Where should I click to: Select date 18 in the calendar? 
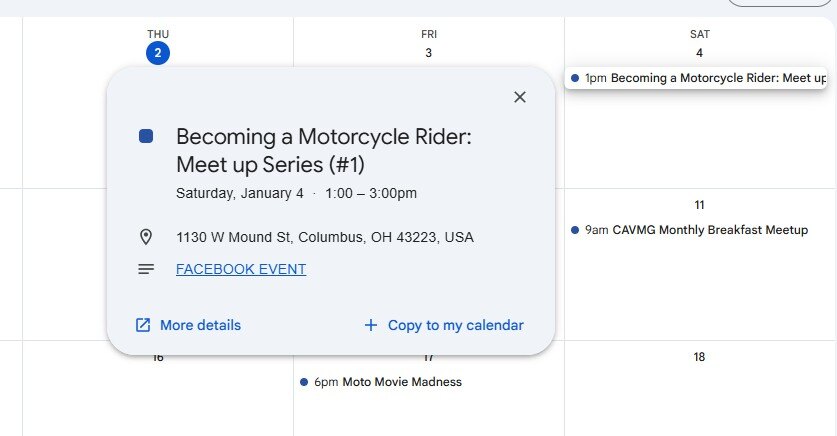[699, 357]
